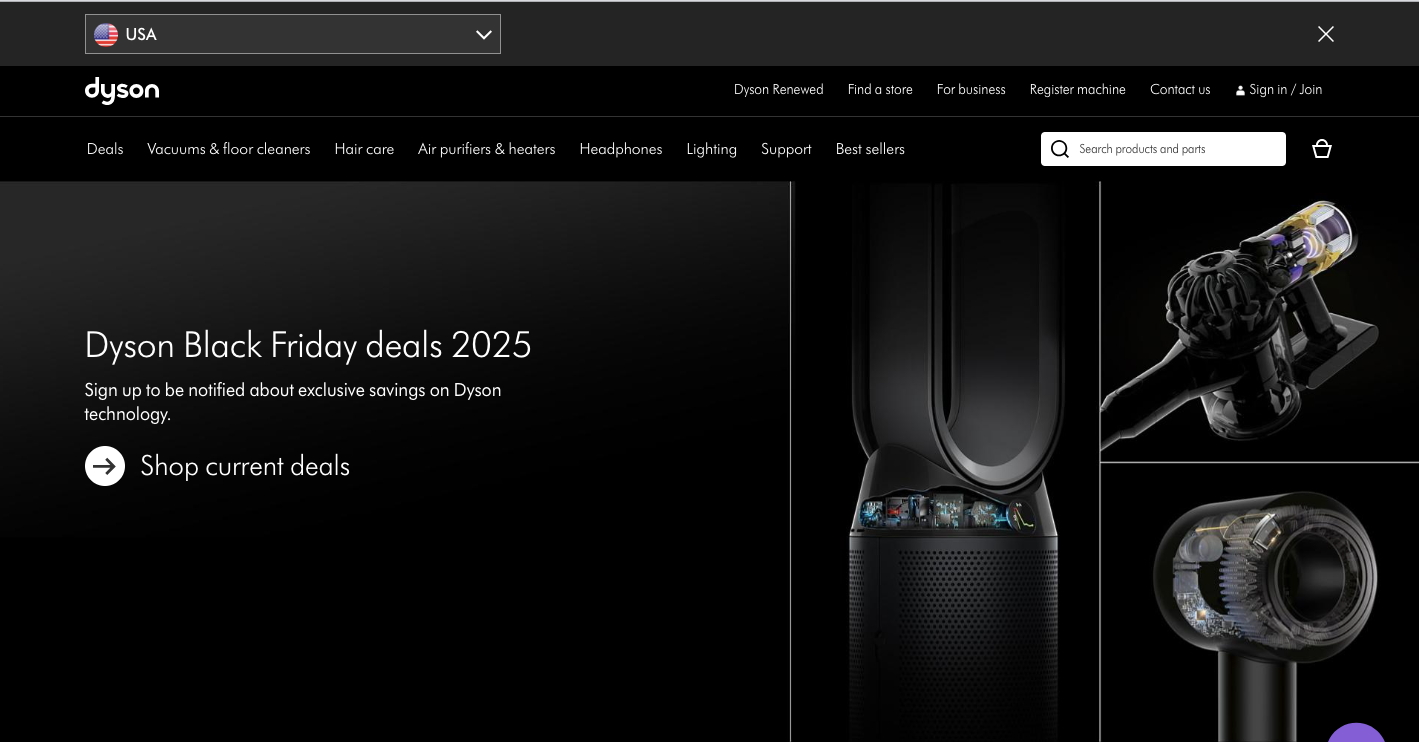The width and height of the screenshot is (1419, 742).
Task: Open the Support menu
Action: (786, 149)
